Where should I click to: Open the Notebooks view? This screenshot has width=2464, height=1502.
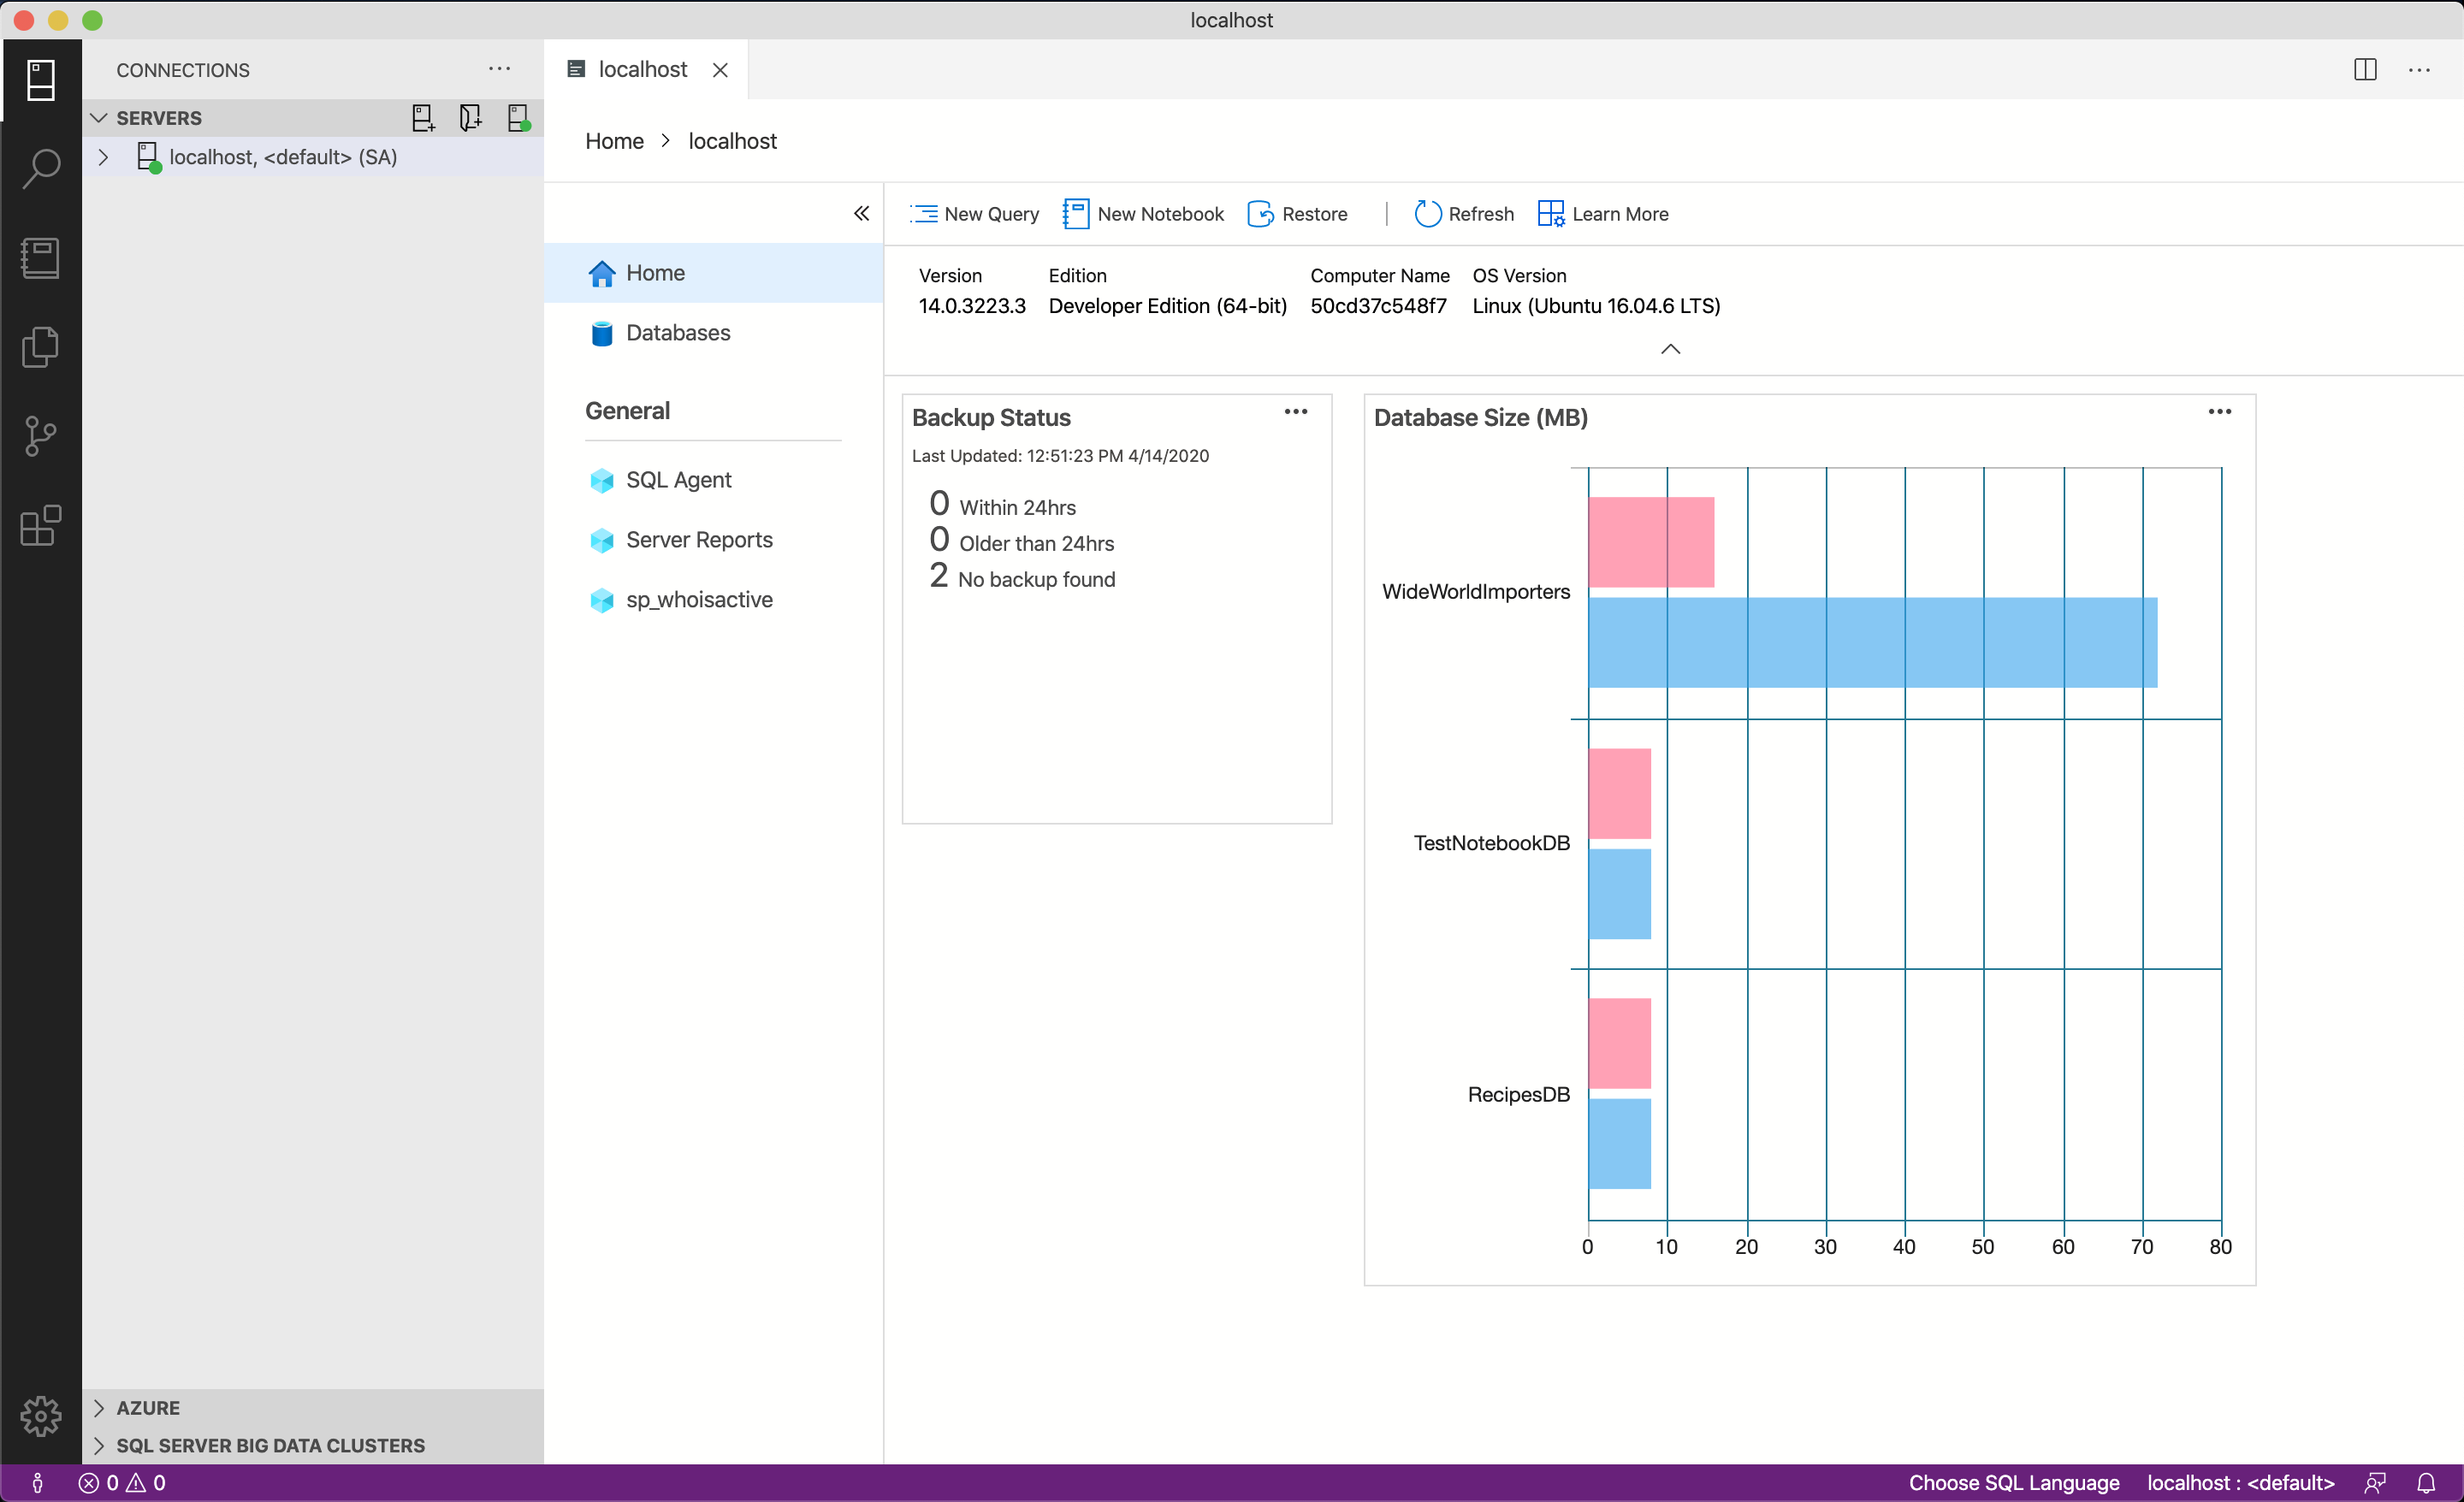(x=41, y=258)
